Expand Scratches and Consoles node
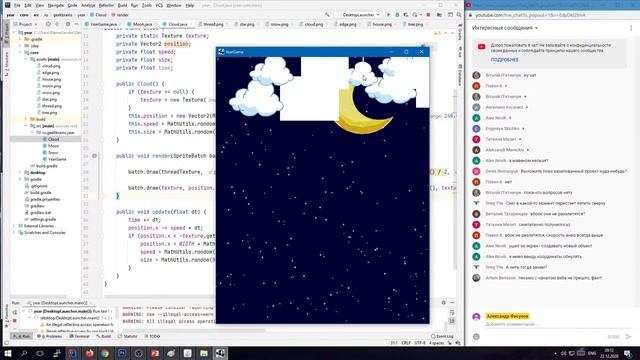The width and height of the screenshot is (640, 360). tap(14, 233)
